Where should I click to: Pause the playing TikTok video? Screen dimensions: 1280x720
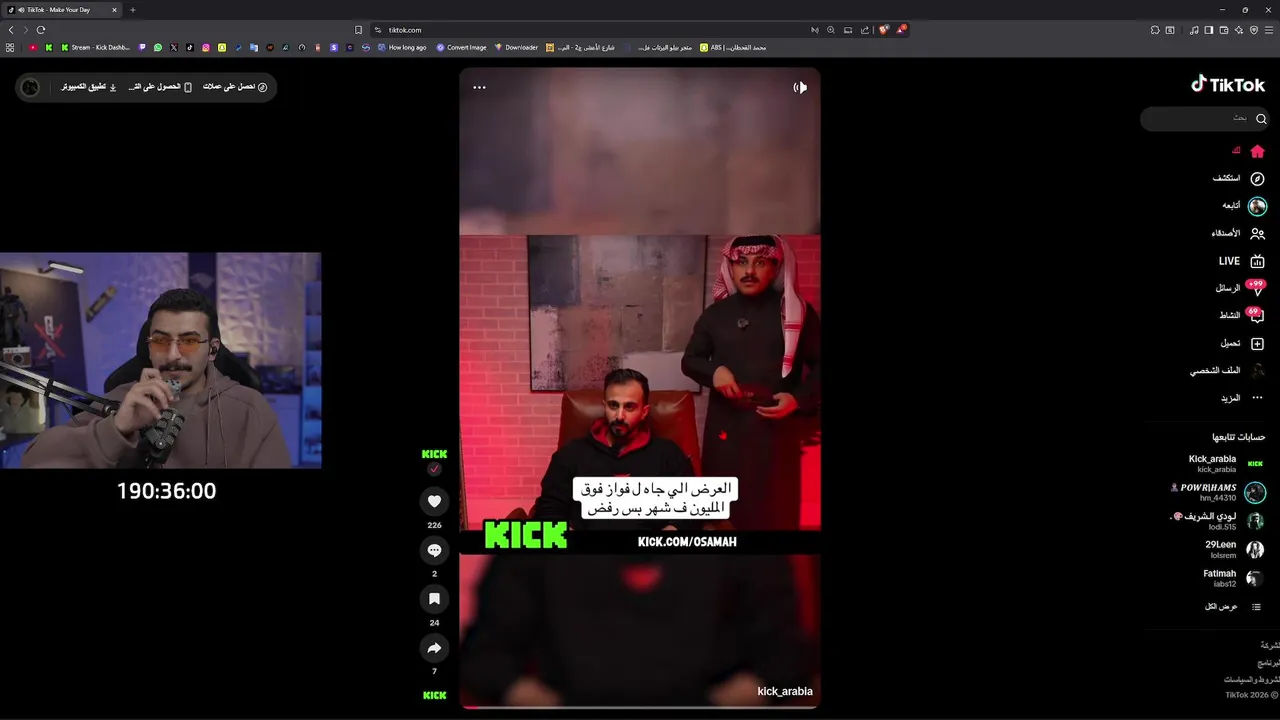click(x=640, y=388)
